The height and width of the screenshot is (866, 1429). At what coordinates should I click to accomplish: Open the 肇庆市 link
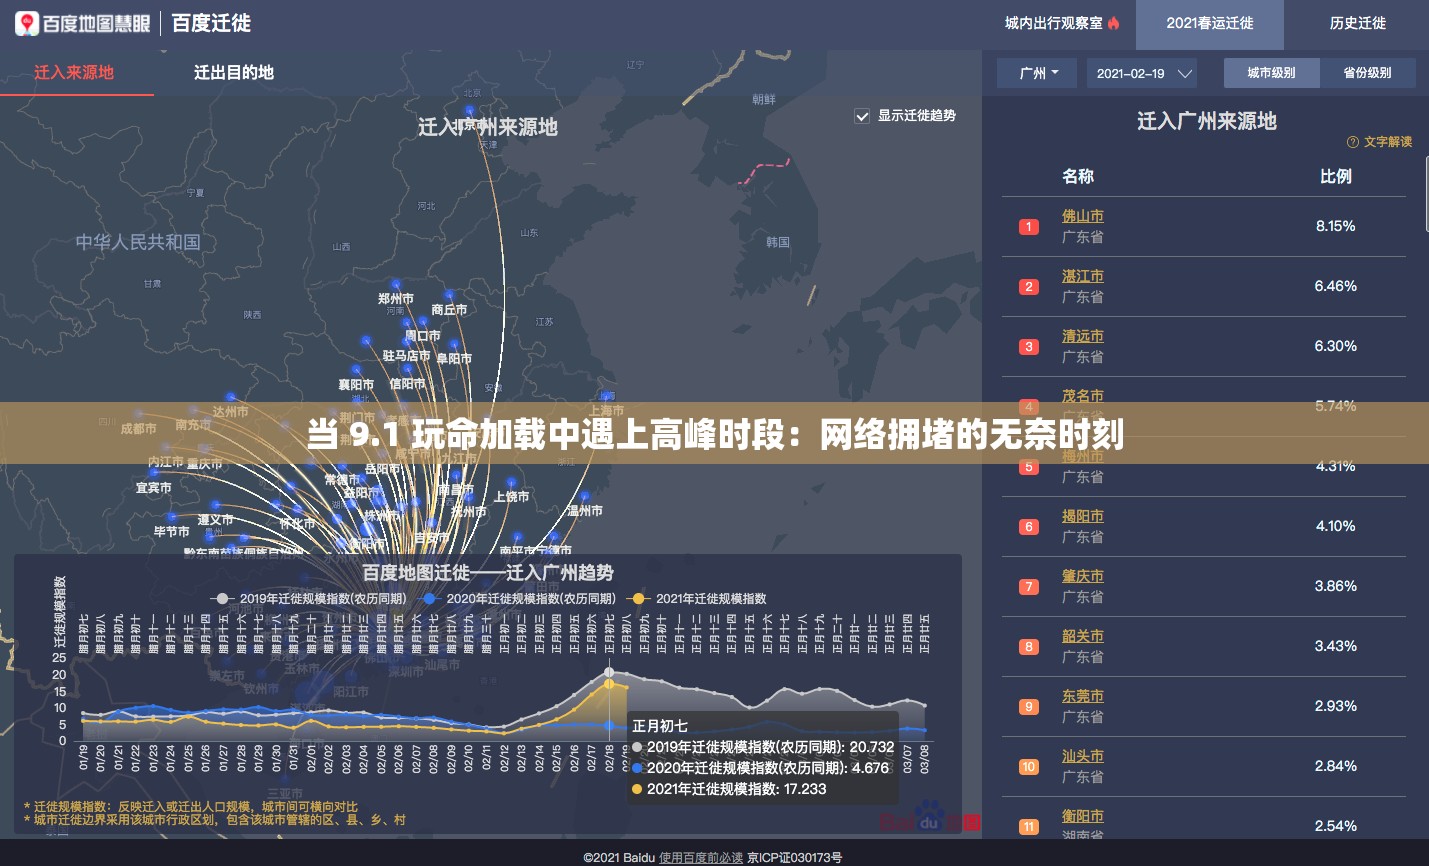coord(1083,576)
